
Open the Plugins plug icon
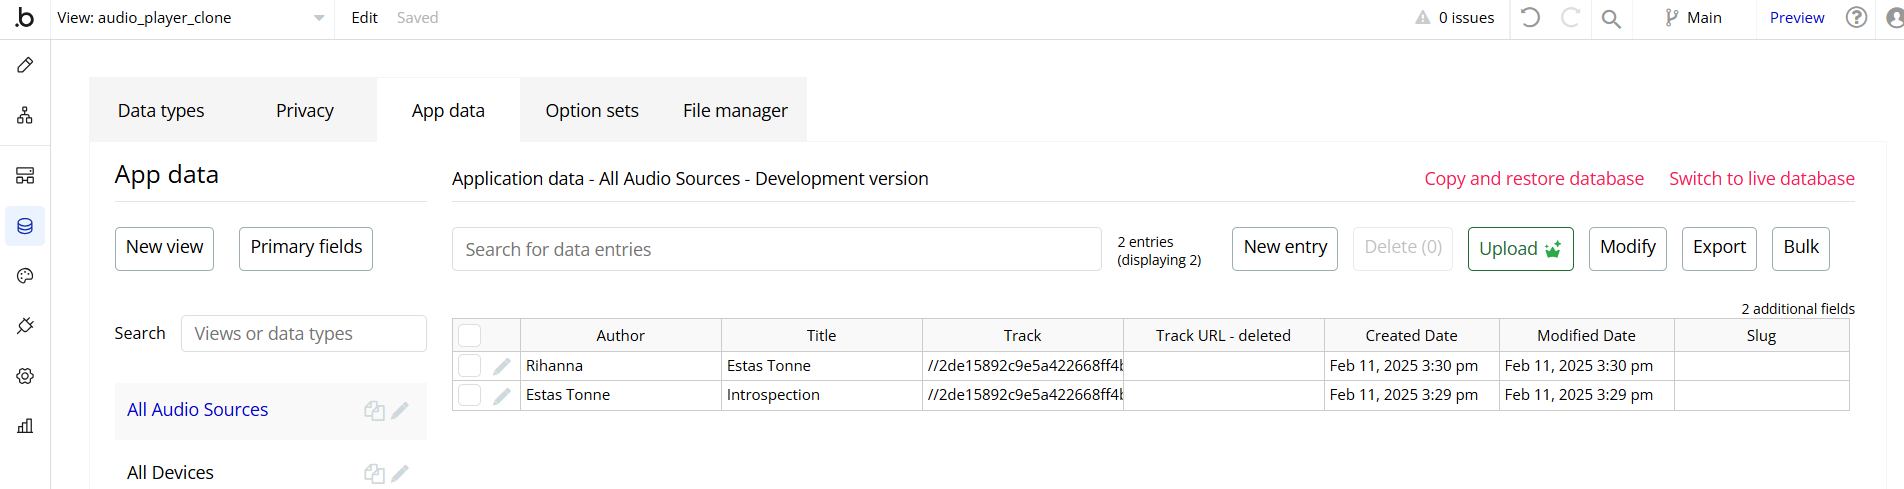coord(25,326)
